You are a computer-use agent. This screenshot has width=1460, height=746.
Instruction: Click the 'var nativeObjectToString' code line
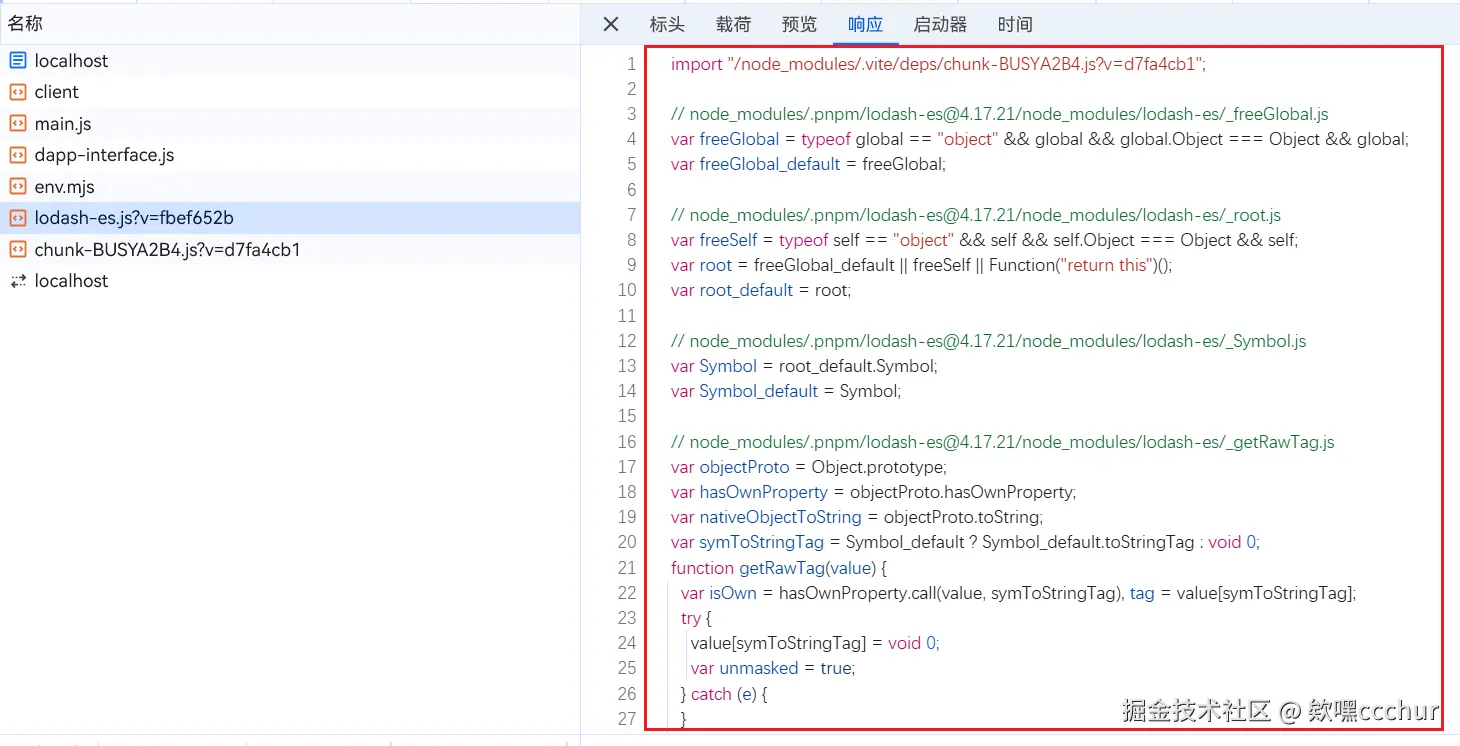tap(857, 517)
